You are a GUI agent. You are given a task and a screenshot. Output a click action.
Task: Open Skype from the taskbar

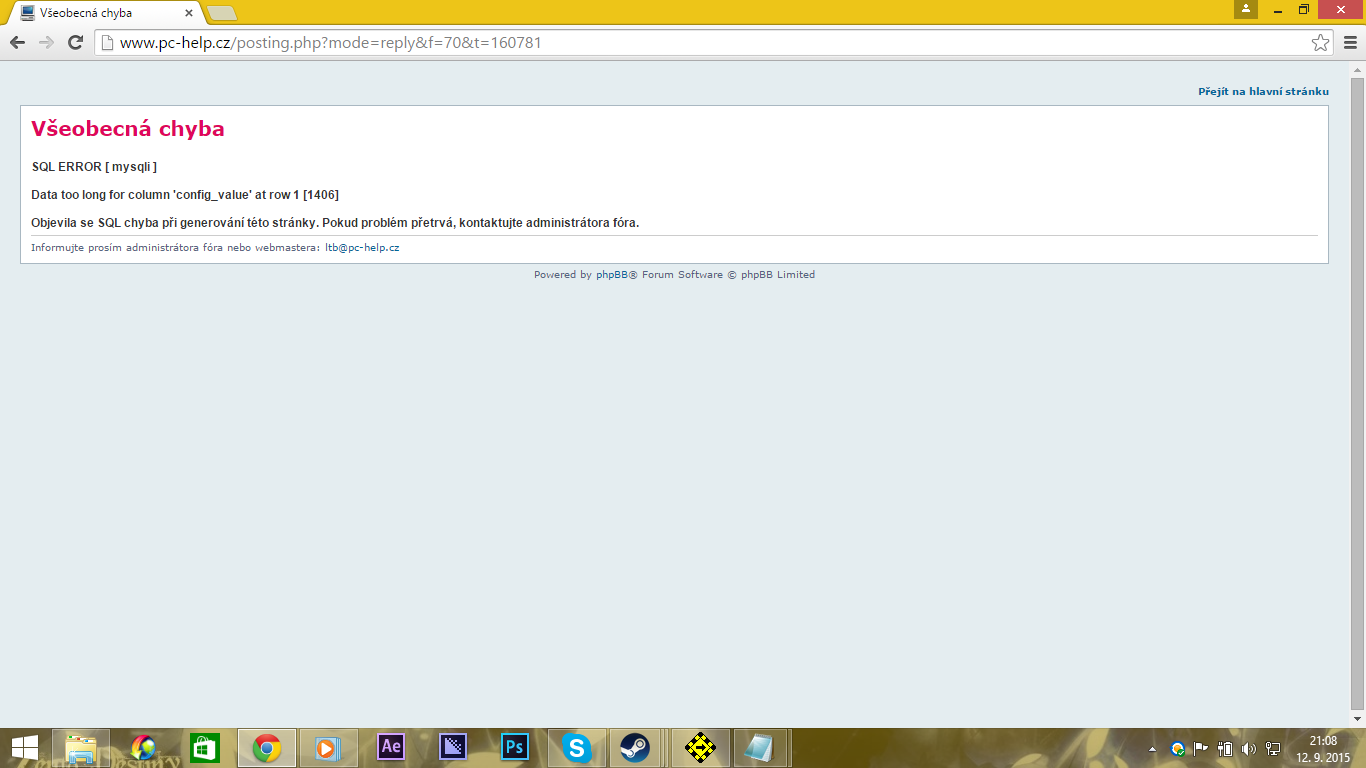pos(577,748)
